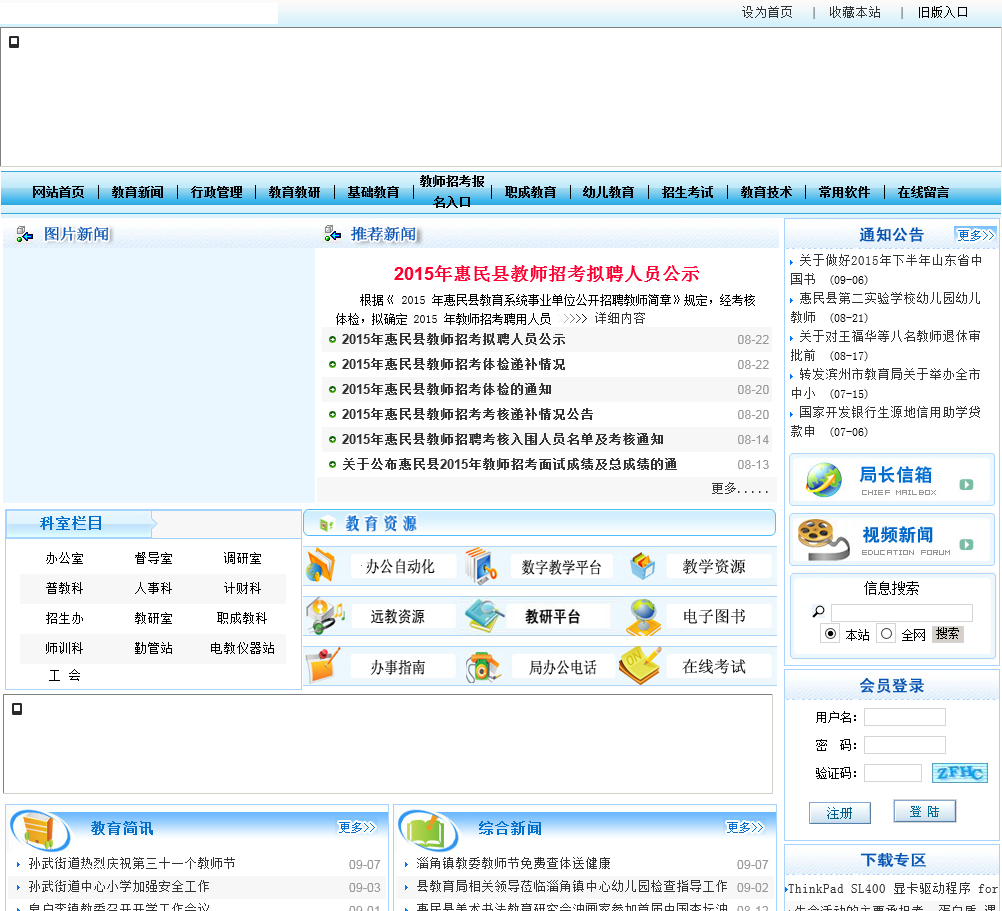
Task: Open the 常用软件 nav item
Action: point(844,192)
